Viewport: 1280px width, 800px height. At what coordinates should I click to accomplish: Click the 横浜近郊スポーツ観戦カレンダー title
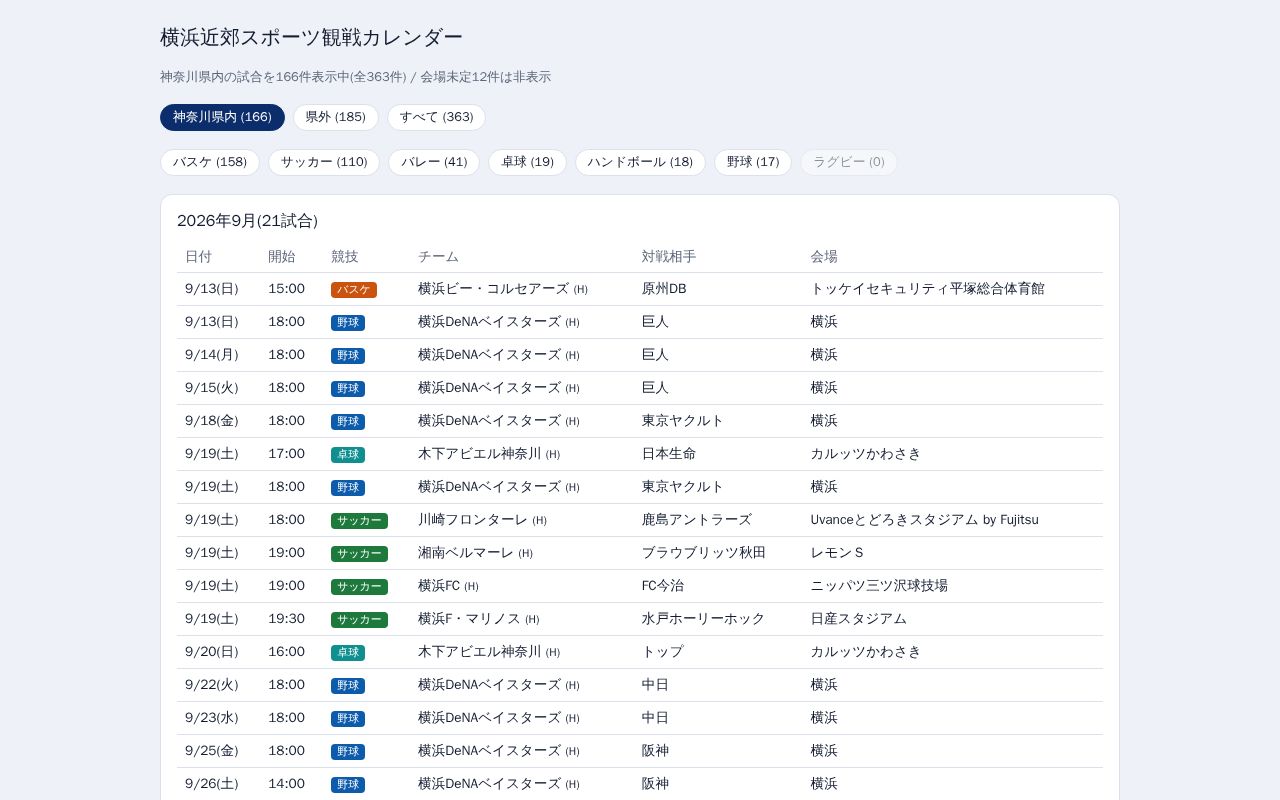tap(311, 37)
